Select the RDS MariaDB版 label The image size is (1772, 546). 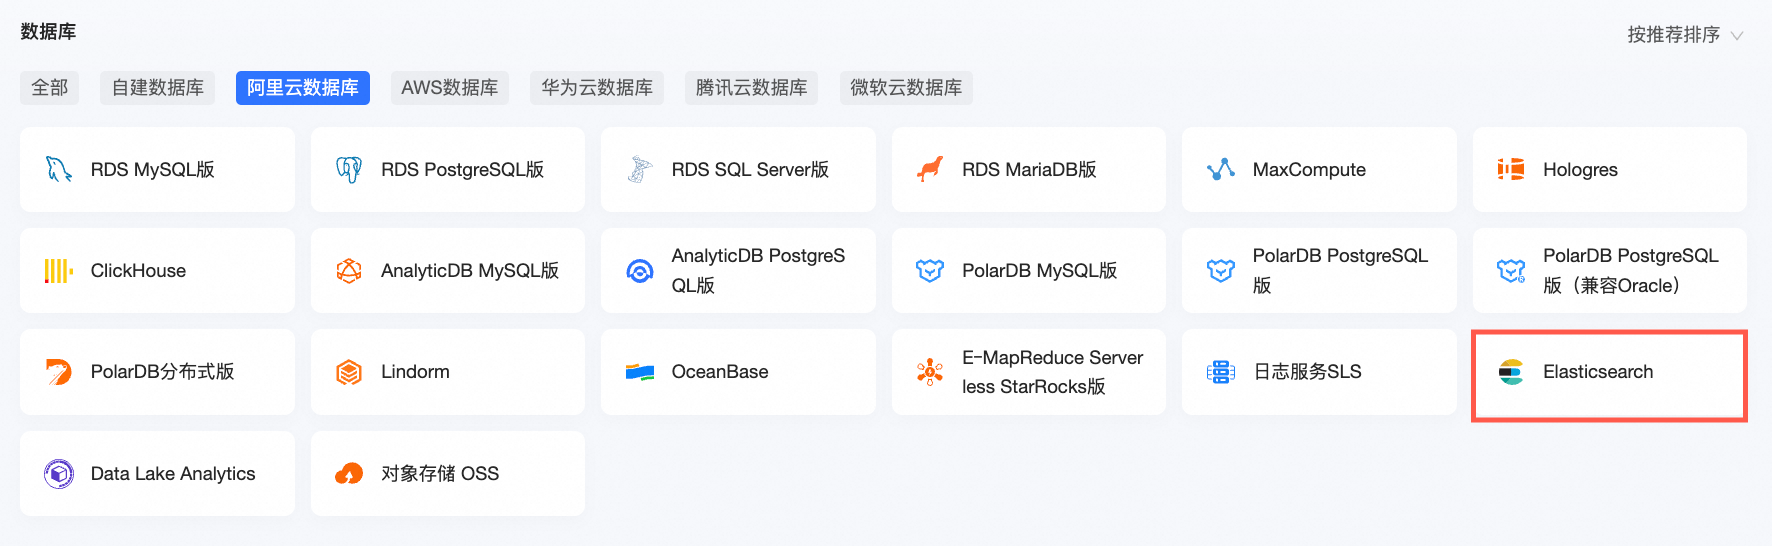pyautogui.click(x=1029, y=170)
